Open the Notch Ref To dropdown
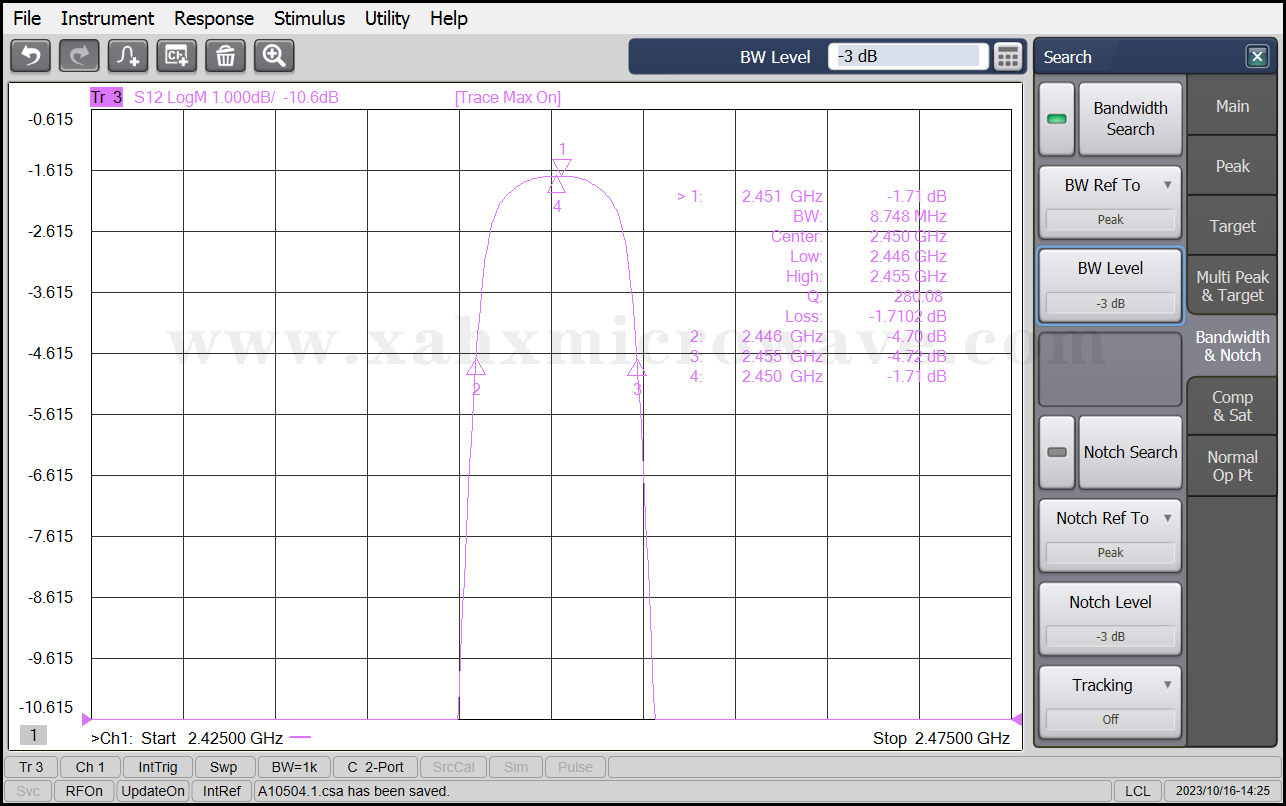Image resolution: width=1286 pixels, height=806 pixels. [x=1110, y=535]
